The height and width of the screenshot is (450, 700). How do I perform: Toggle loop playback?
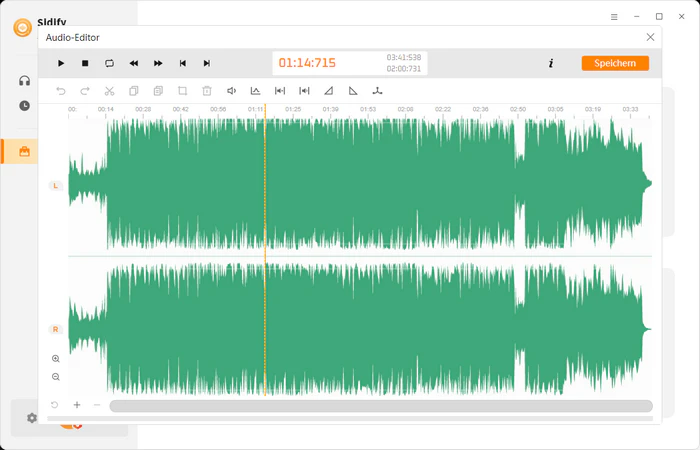[x=109, y=63]
